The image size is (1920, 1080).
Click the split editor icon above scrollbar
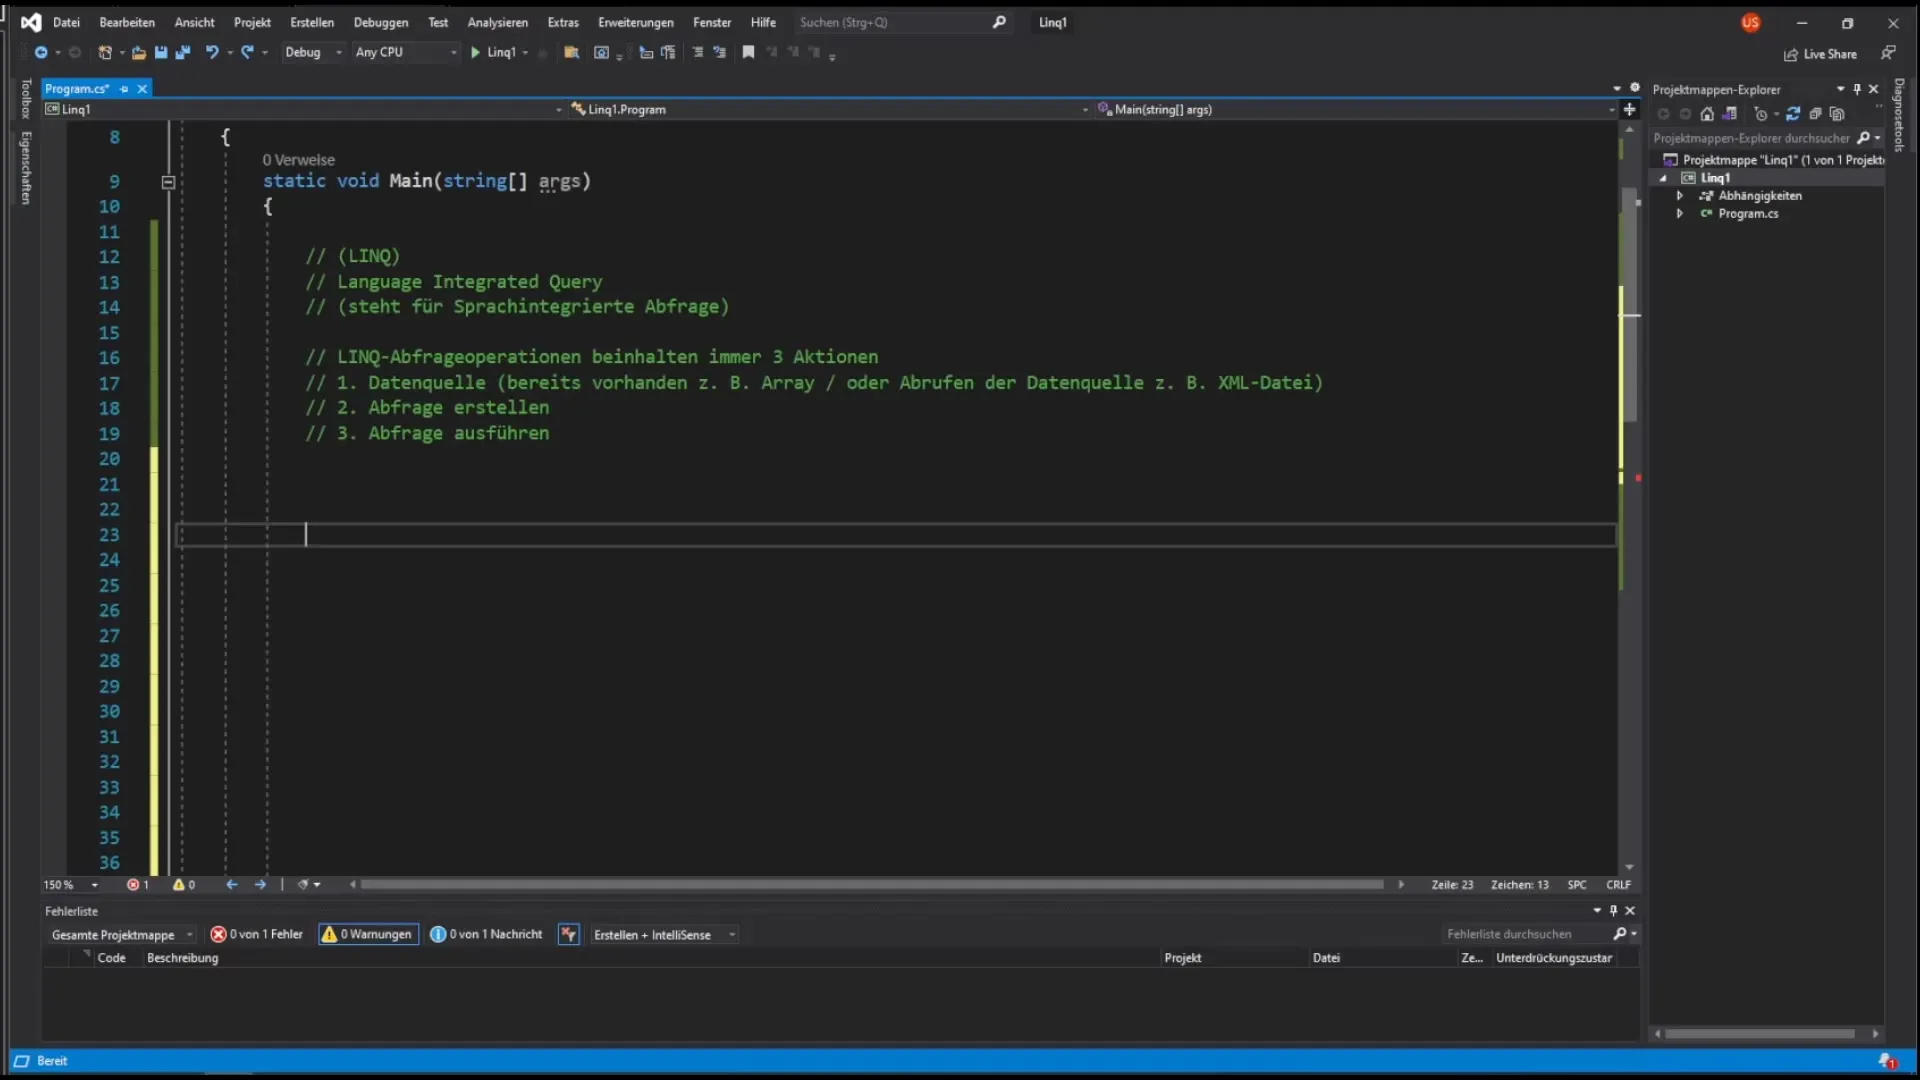pos(1629,109)
